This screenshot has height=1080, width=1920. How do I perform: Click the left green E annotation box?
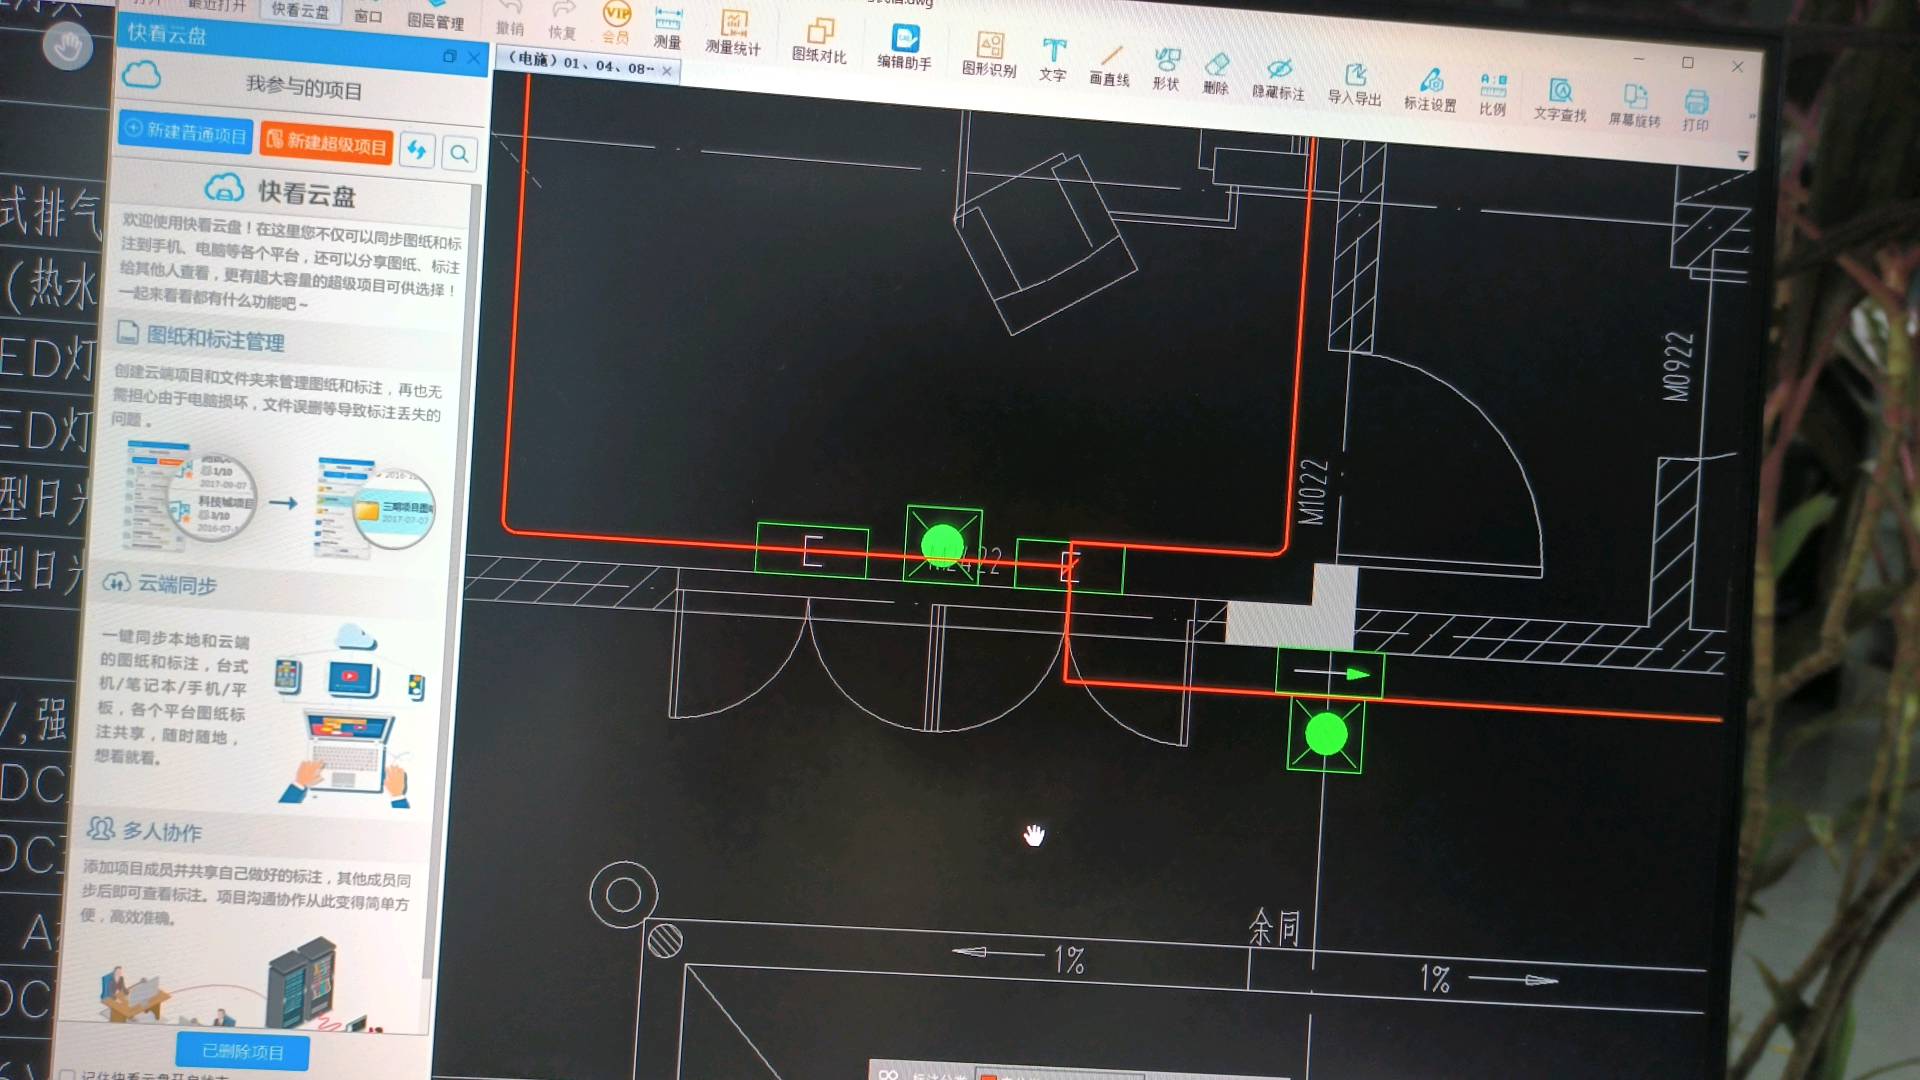pos(812,550)
